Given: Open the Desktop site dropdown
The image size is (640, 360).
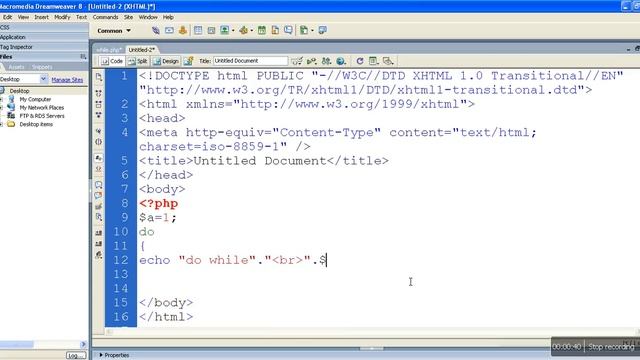Looking at the screenshot, I should 44,79.
